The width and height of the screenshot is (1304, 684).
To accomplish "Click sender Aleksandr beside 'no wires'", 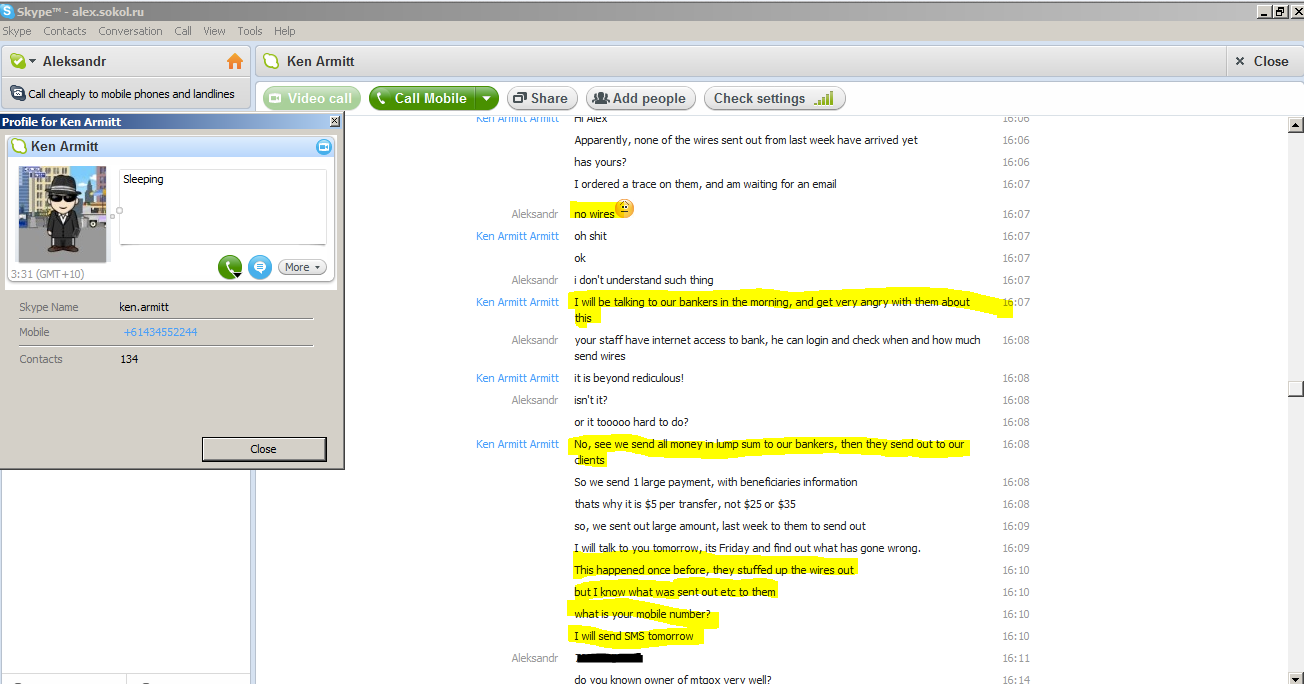I will (535, 214).
